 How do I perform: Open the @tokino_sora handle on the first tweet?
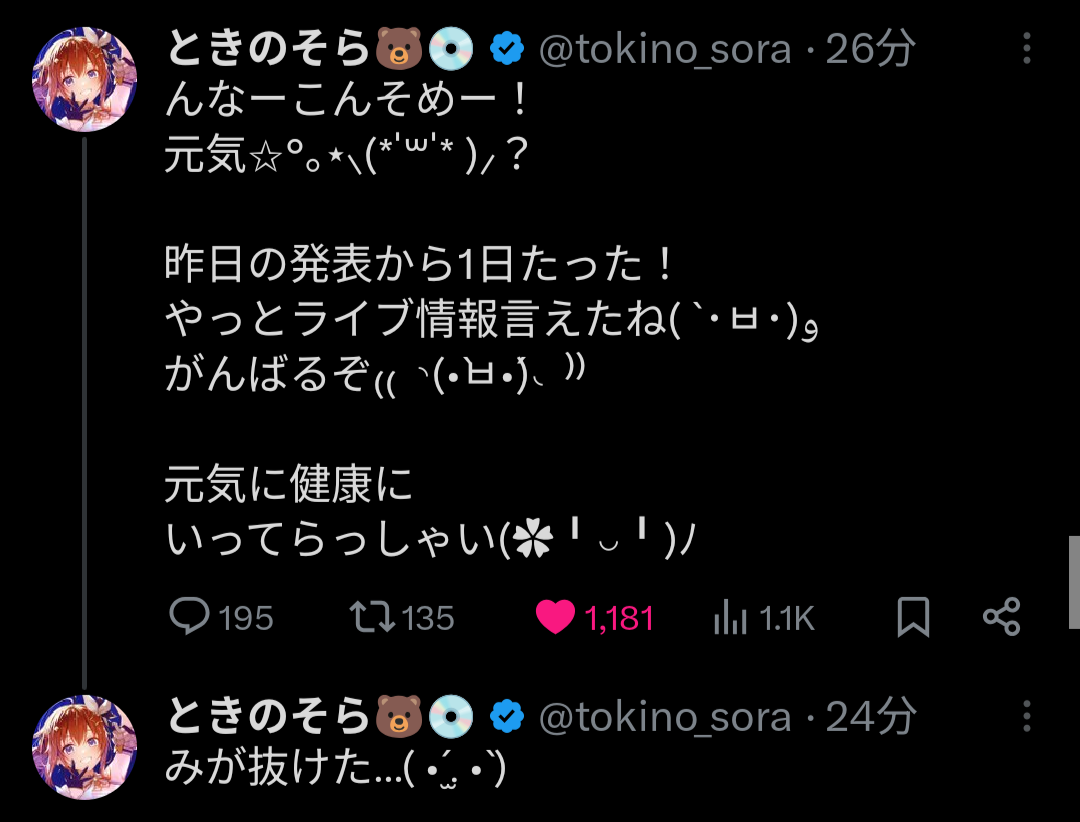[x=665, y=49]
